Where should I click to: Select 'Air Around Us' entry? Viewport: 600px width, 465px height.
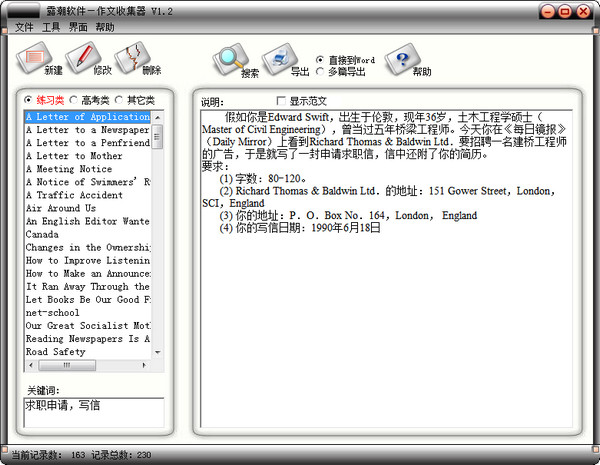pyautogui.click(x=88, y=208)
